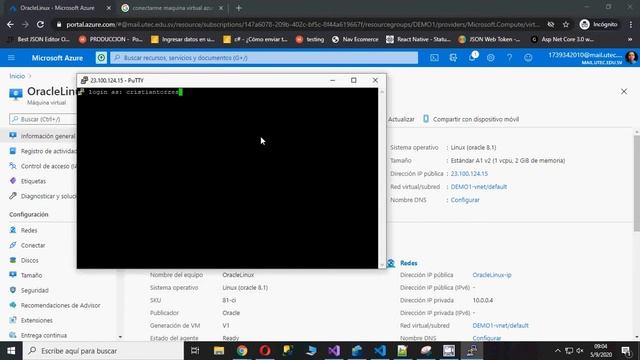Open Discos menu item

click(x=29, y=260)
